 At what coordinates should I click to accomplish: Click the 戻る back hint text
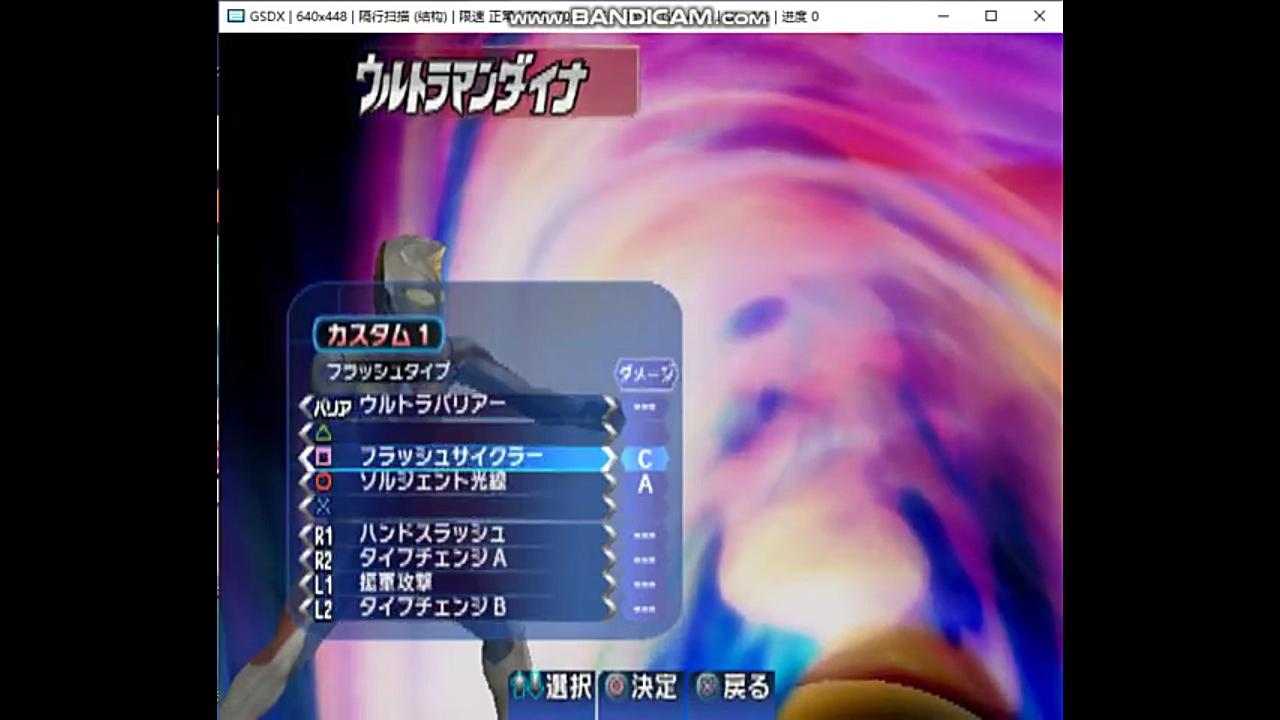click(746, 687)
